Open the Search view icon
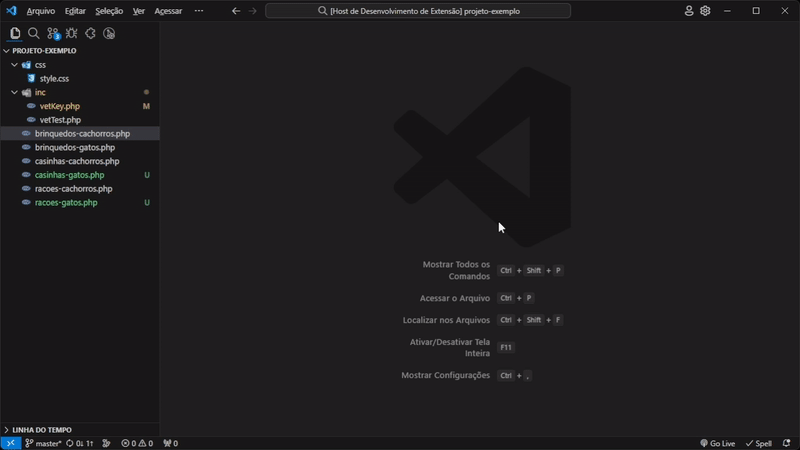 34,34
